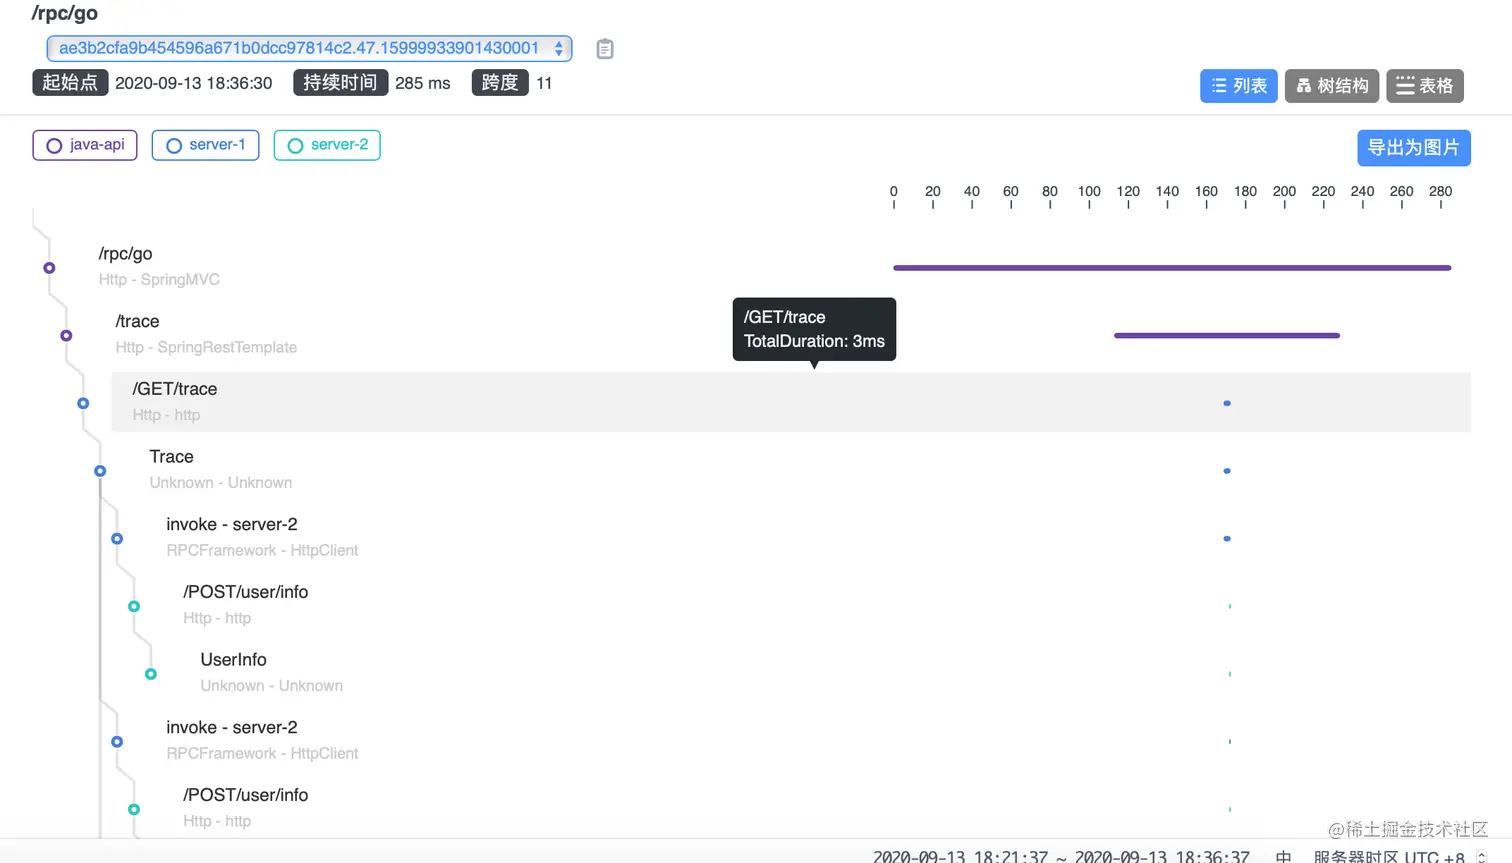Switch to the 列表 list view
The width and height of the screenshot is (1512, 863).
1238,86
